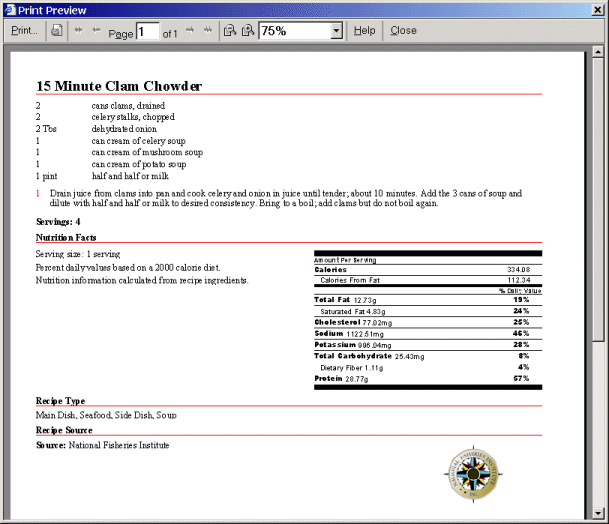Click 'Total Fat 12.73g' row
609x524 pixels.
428,300
